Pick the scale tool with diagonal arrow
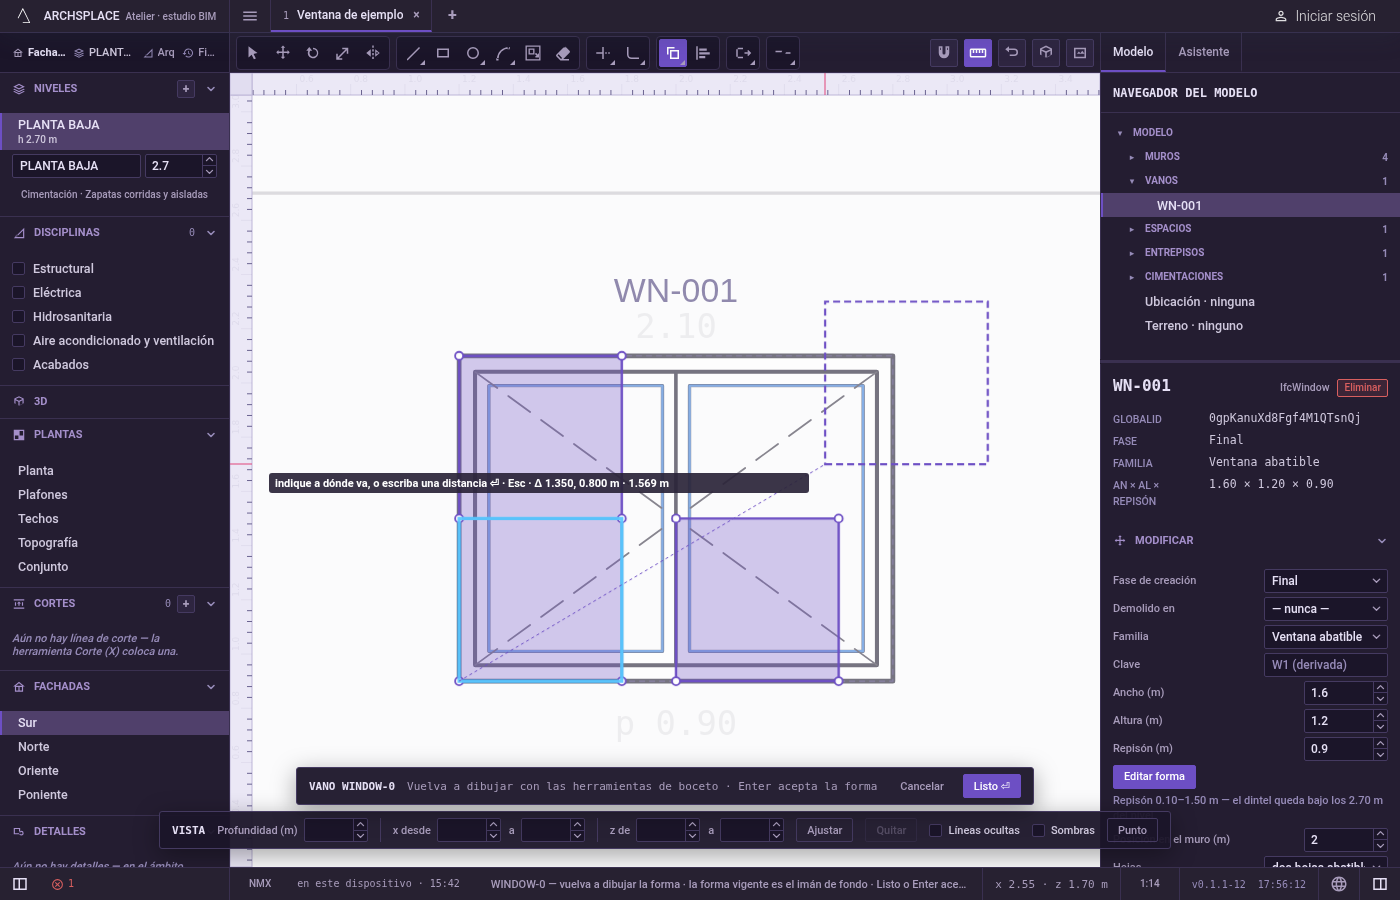 pyautogui.click(x=342, y=53)
